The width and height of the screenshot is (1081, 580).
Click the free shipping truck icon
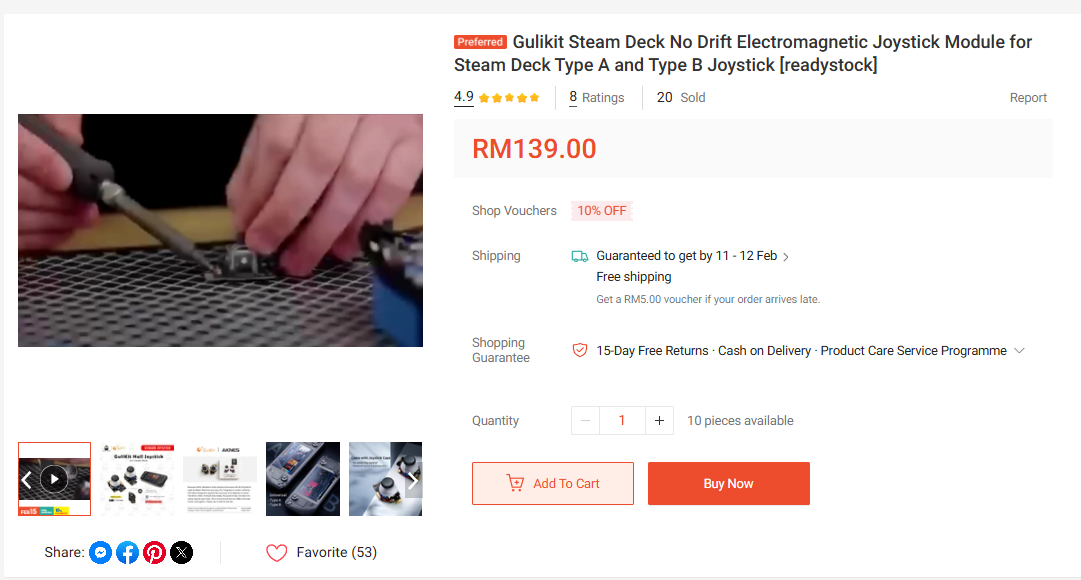tap(580, 257)
